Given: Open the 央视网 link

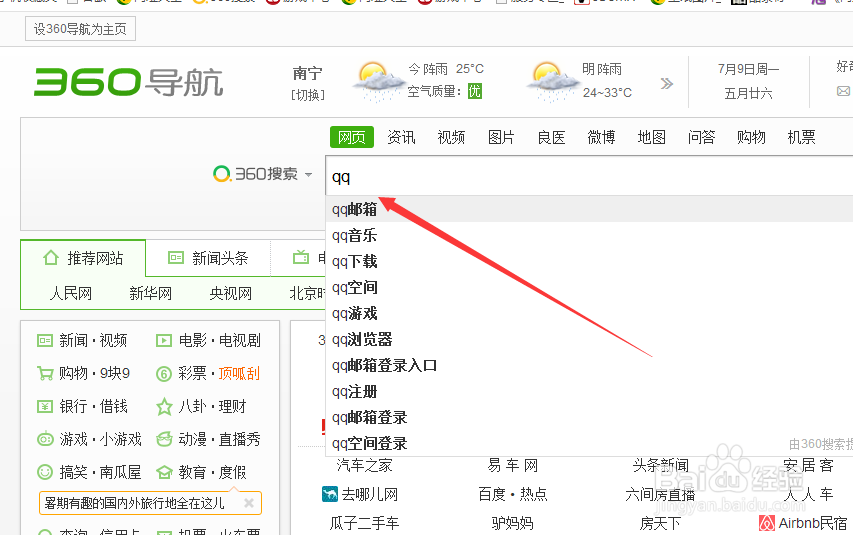Looking at the screenshot, I should (231, 294).
